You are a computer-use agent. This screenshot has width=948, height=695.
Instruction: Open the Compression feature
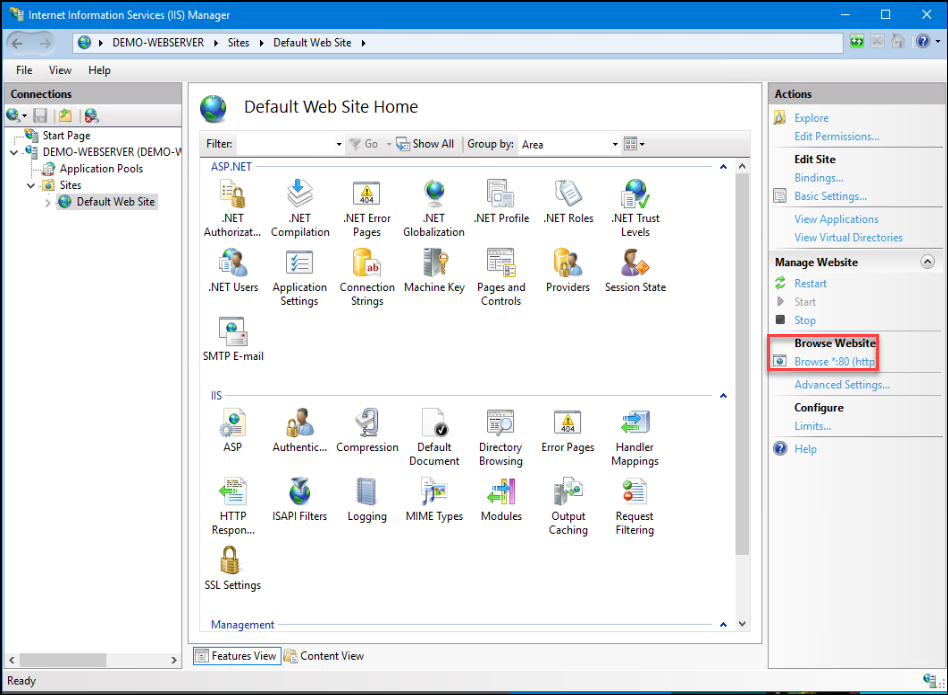[367, 431]
